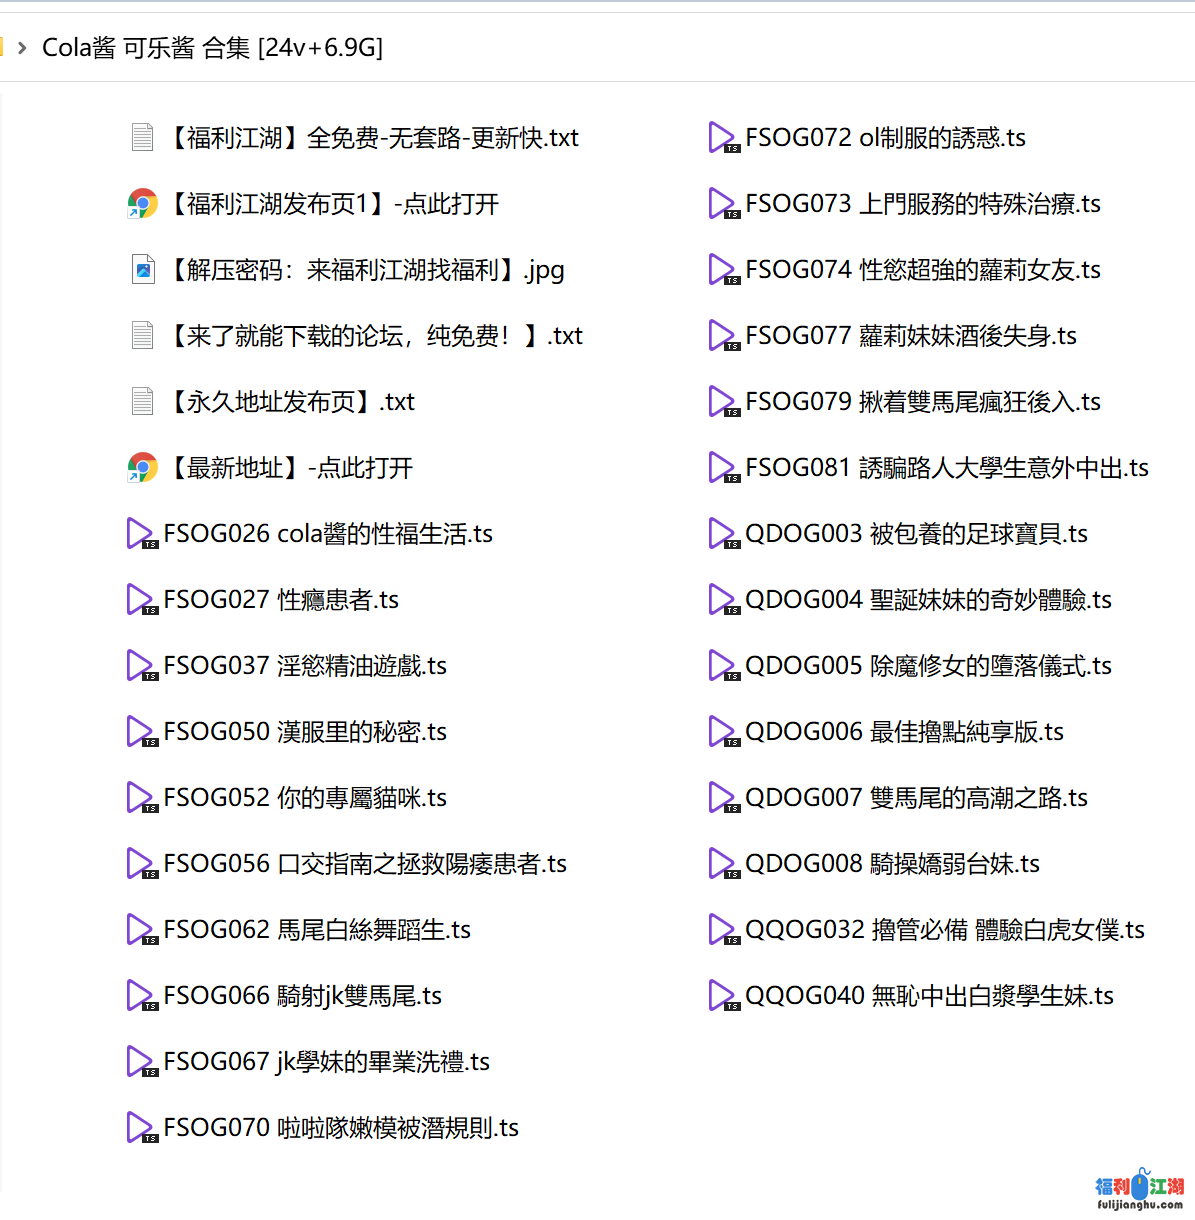Select the image icon of the 解压密码 jpg file

(143, 269)
